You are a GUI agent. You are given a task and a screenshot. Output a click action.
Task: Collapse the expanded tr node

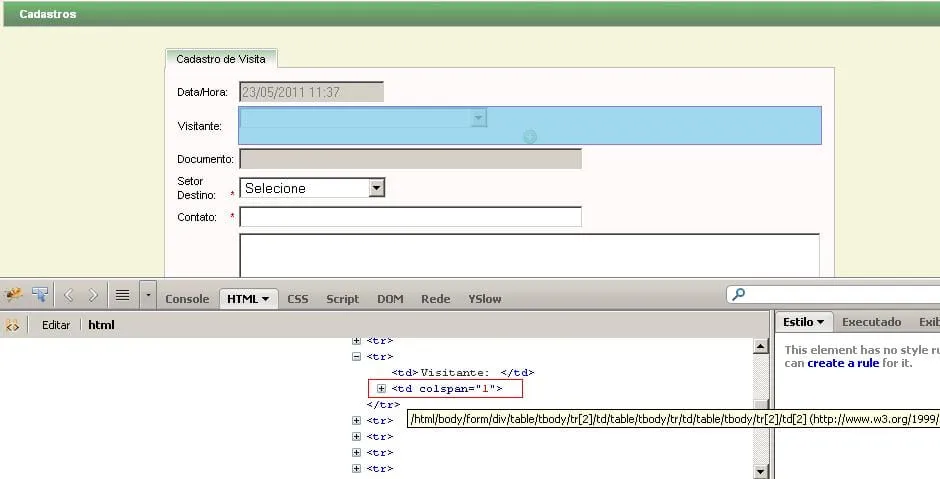356,357
